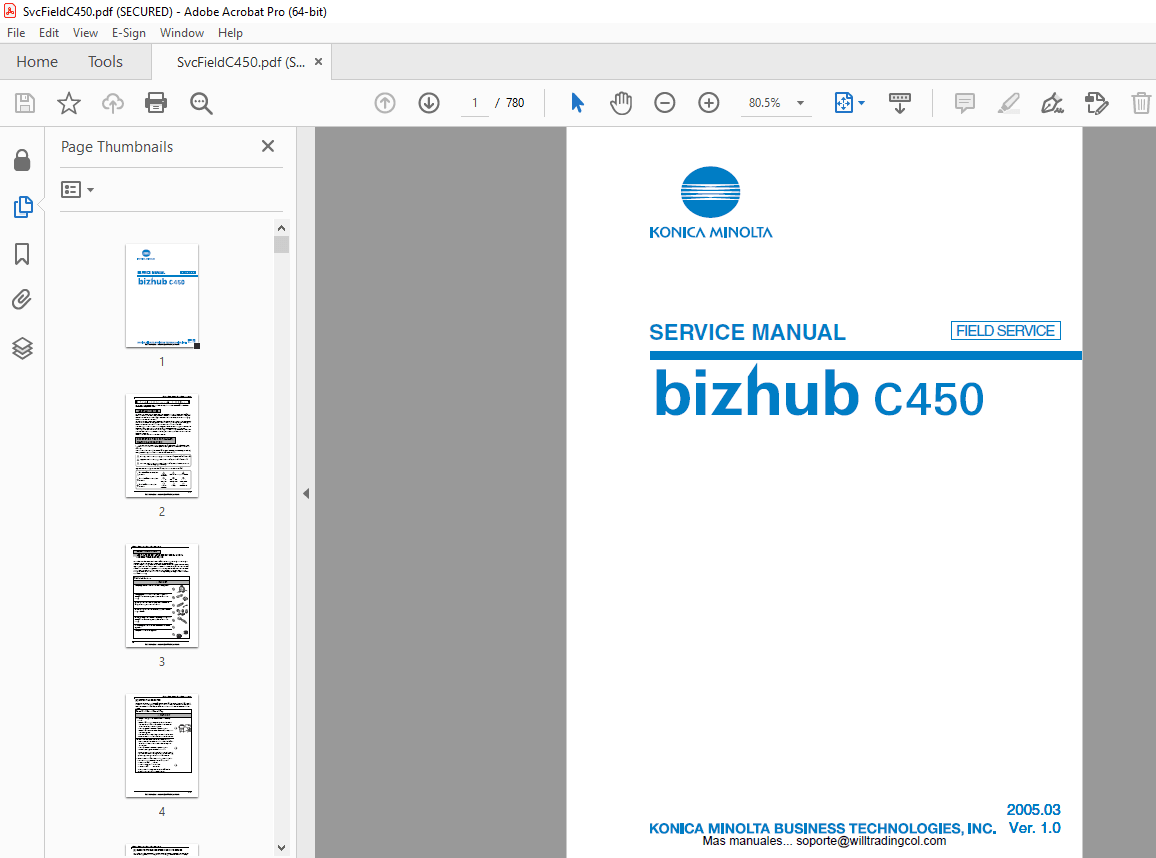Go to the next page with down arrow

point(428,102)
